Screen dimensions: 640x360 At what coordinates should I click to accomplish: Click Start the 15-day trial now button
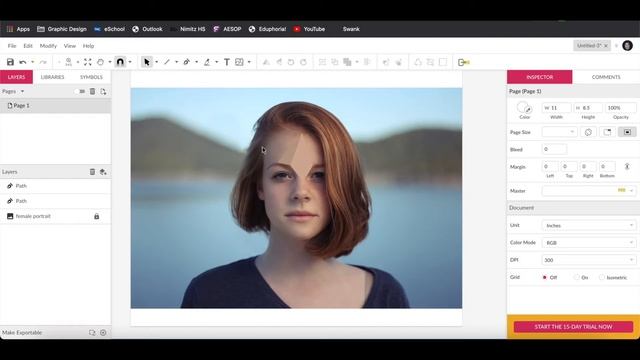(573, 327)
